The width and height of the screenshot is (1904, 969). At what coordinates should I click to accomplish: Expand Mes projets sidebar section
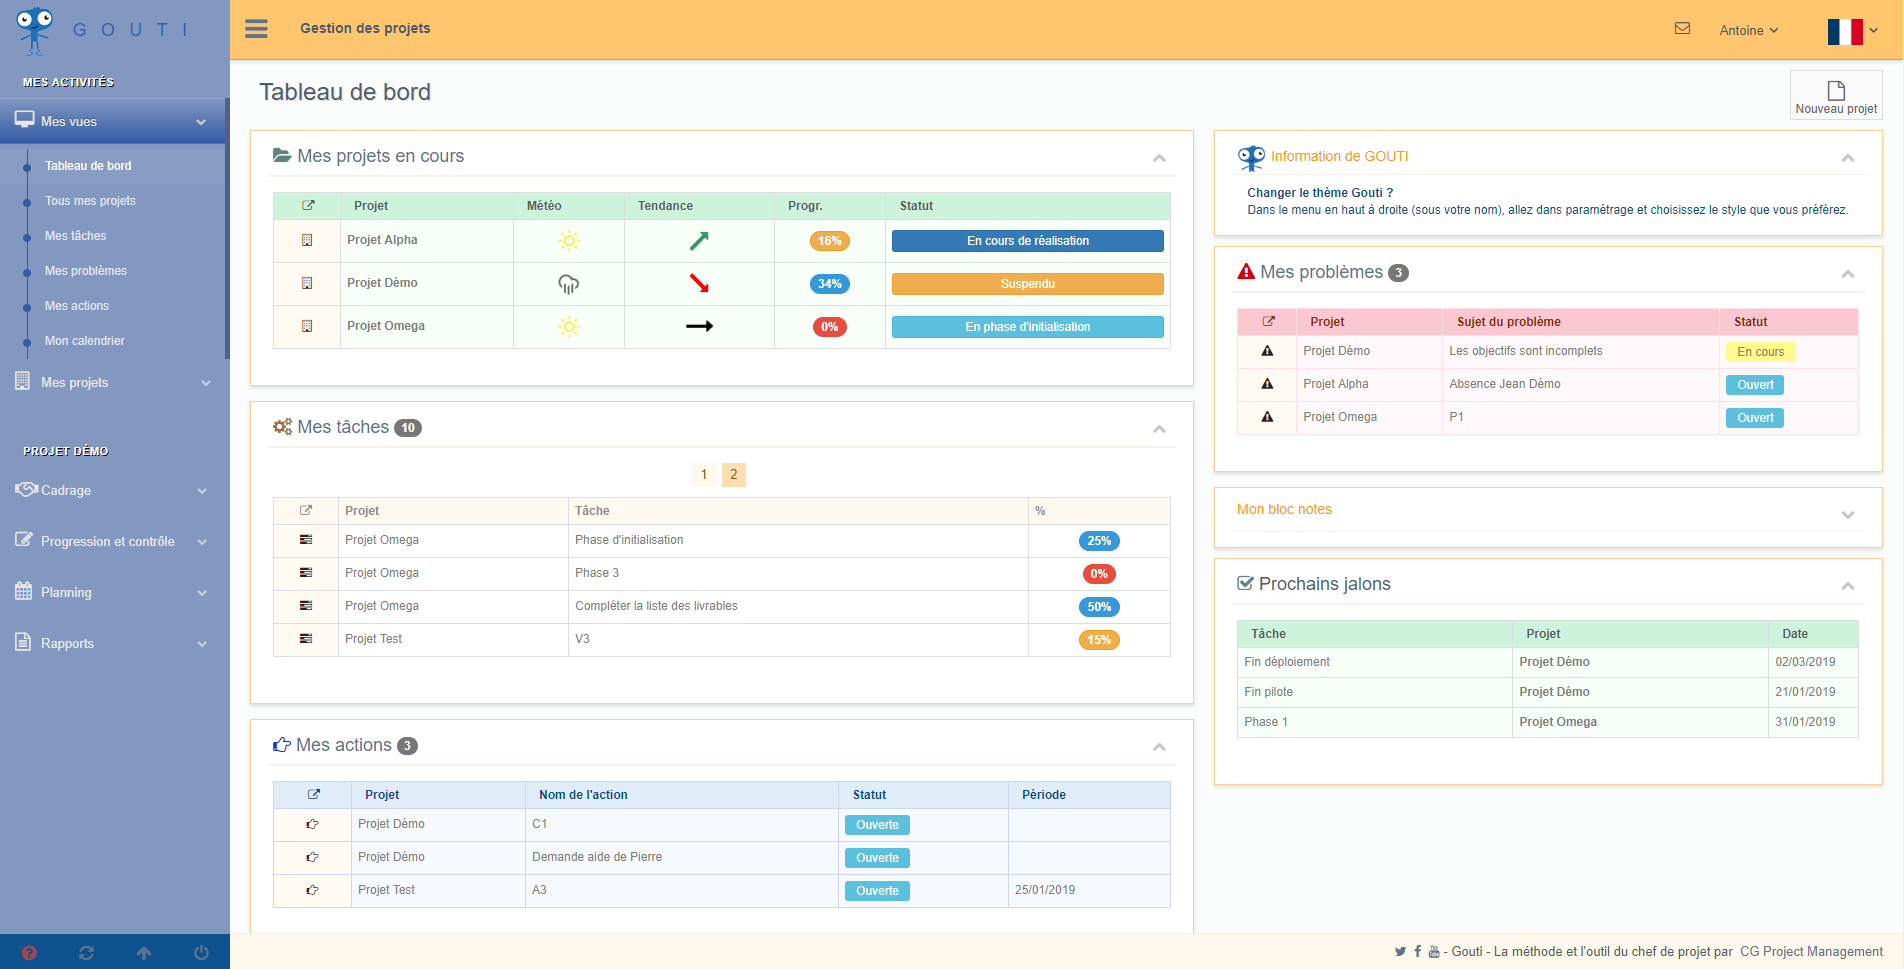coord(112,382)
